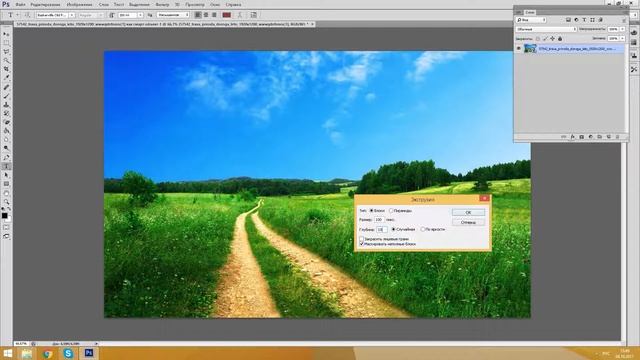Open the layer blend mode dropdown
Image resolution: width=640 pixels, height=360 pixels.
(x=546, y=29)
